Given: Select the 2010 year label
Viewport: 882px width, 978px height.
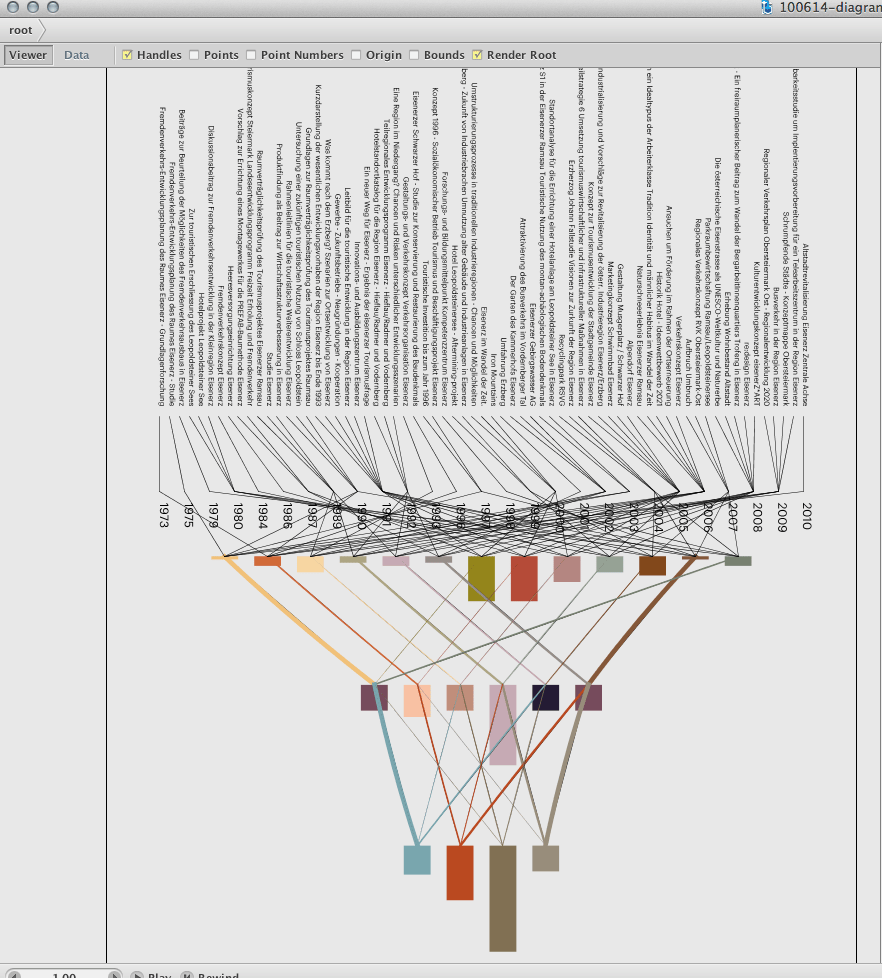Looking at the screenshot, I should [807, 516].
